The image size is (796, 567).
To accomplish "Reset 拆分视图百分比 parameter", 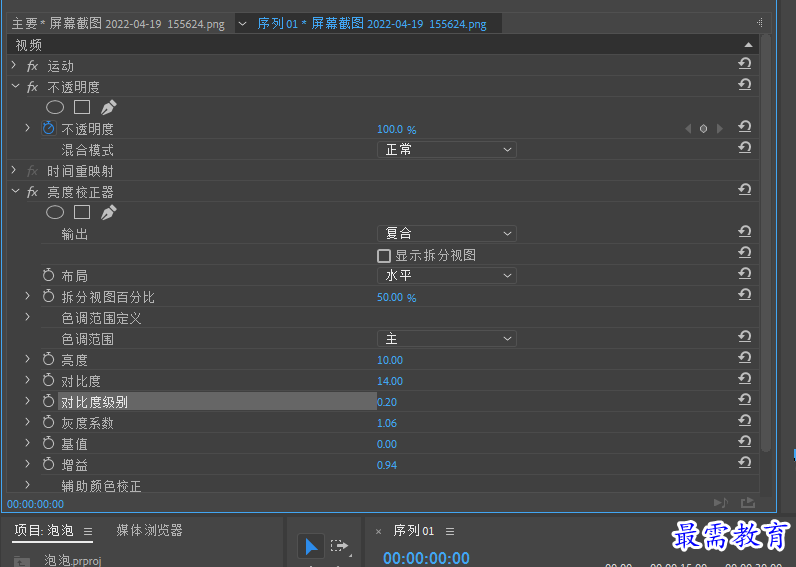I will coord(745,294).
